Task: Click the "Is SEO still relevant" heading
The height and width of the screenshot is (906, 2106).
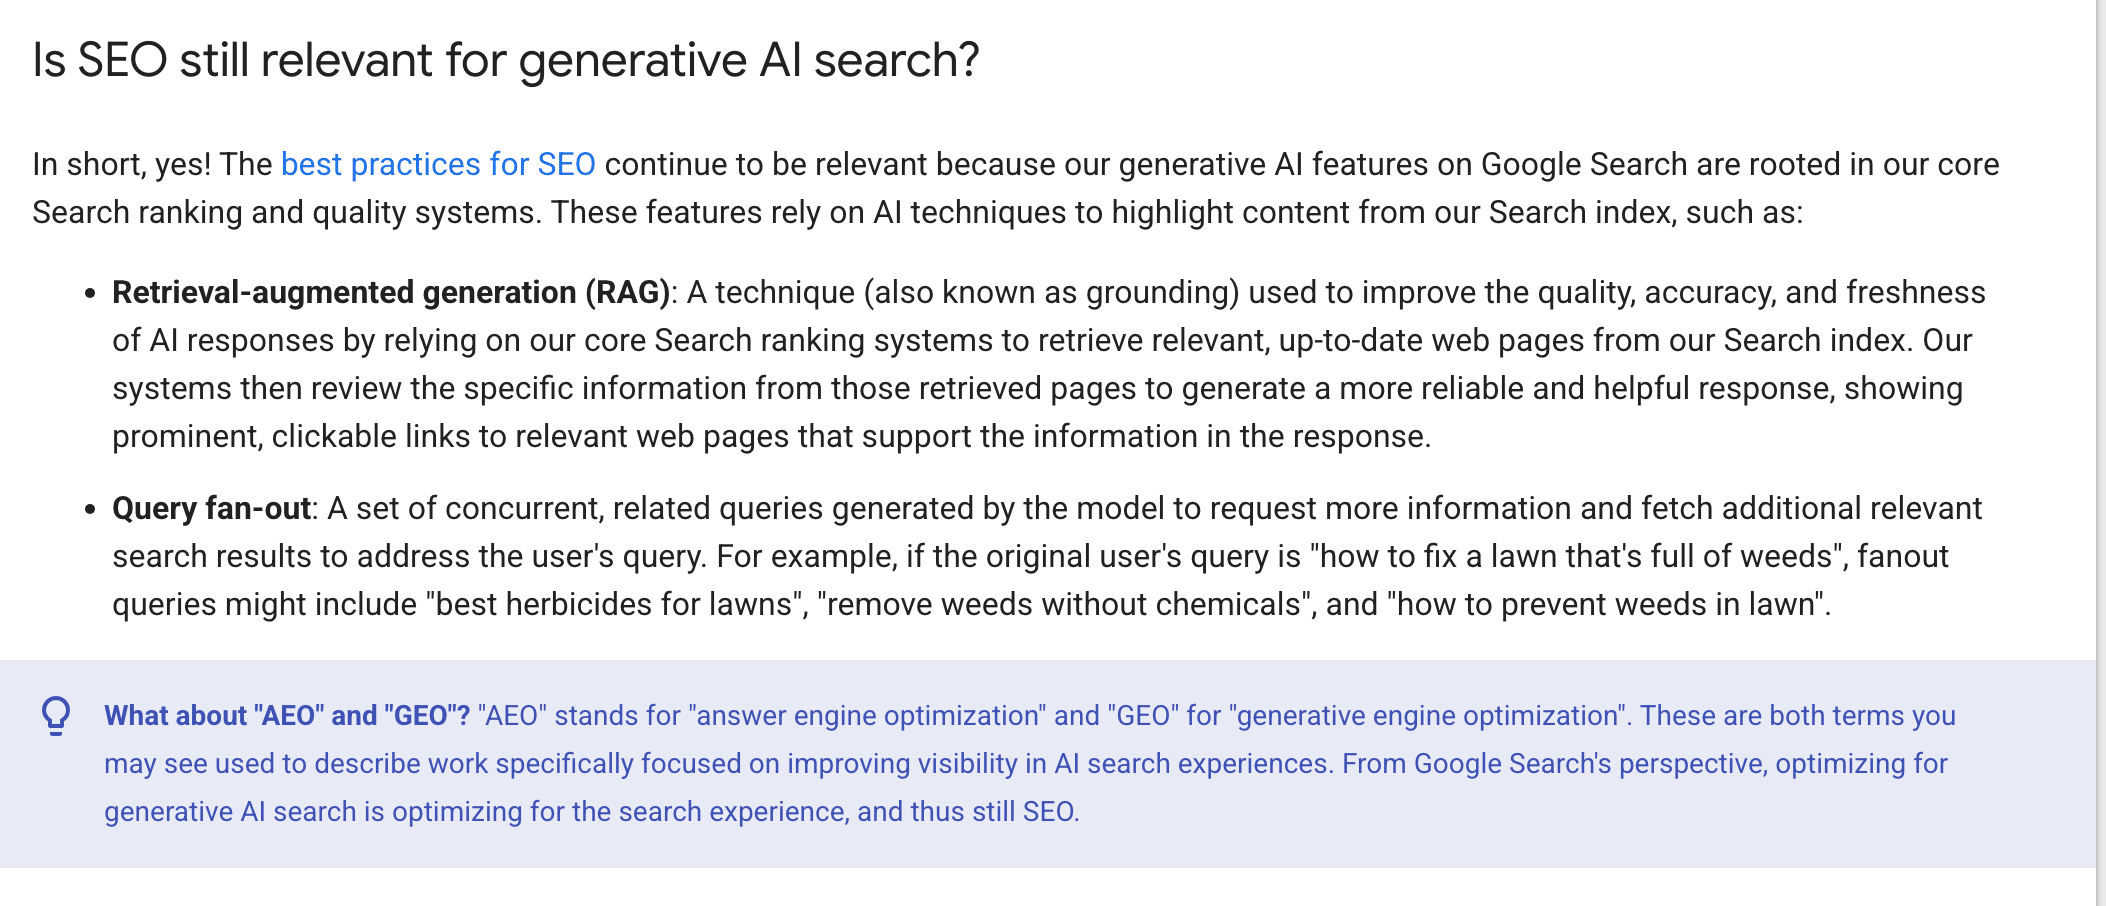Action: pyautogui.click(x=506, y=60)
